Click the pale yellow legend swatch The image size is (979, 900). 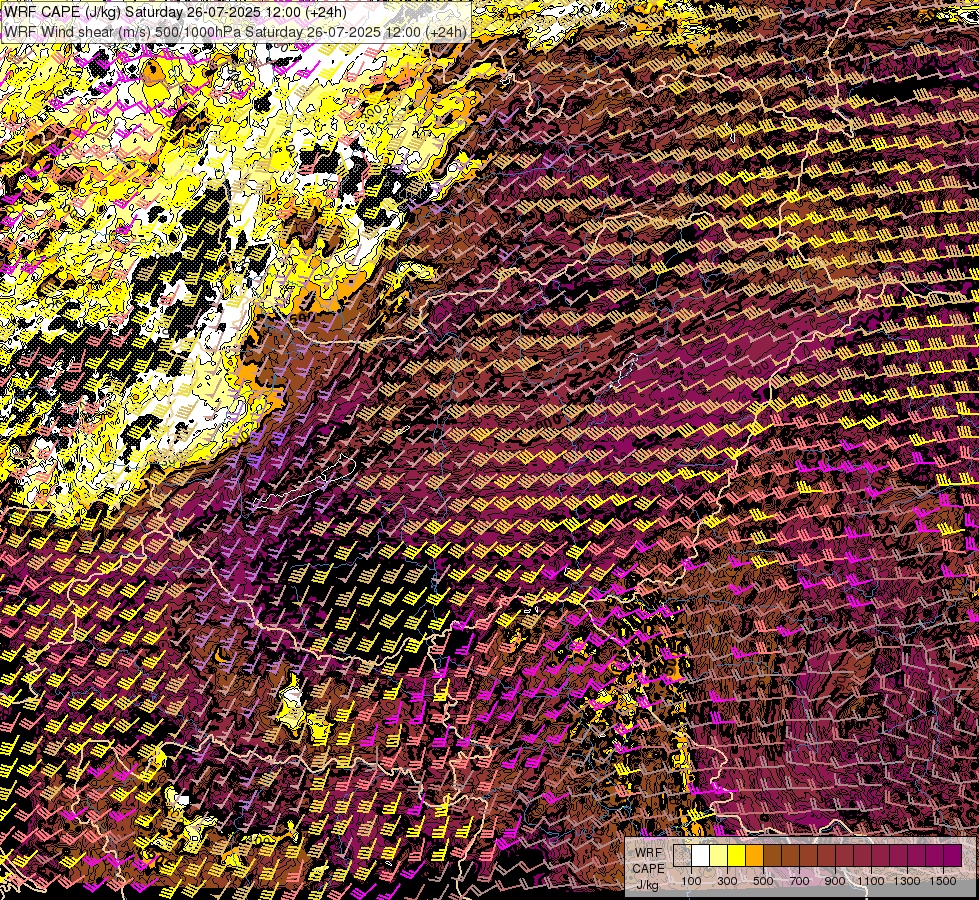pos(719,856)
